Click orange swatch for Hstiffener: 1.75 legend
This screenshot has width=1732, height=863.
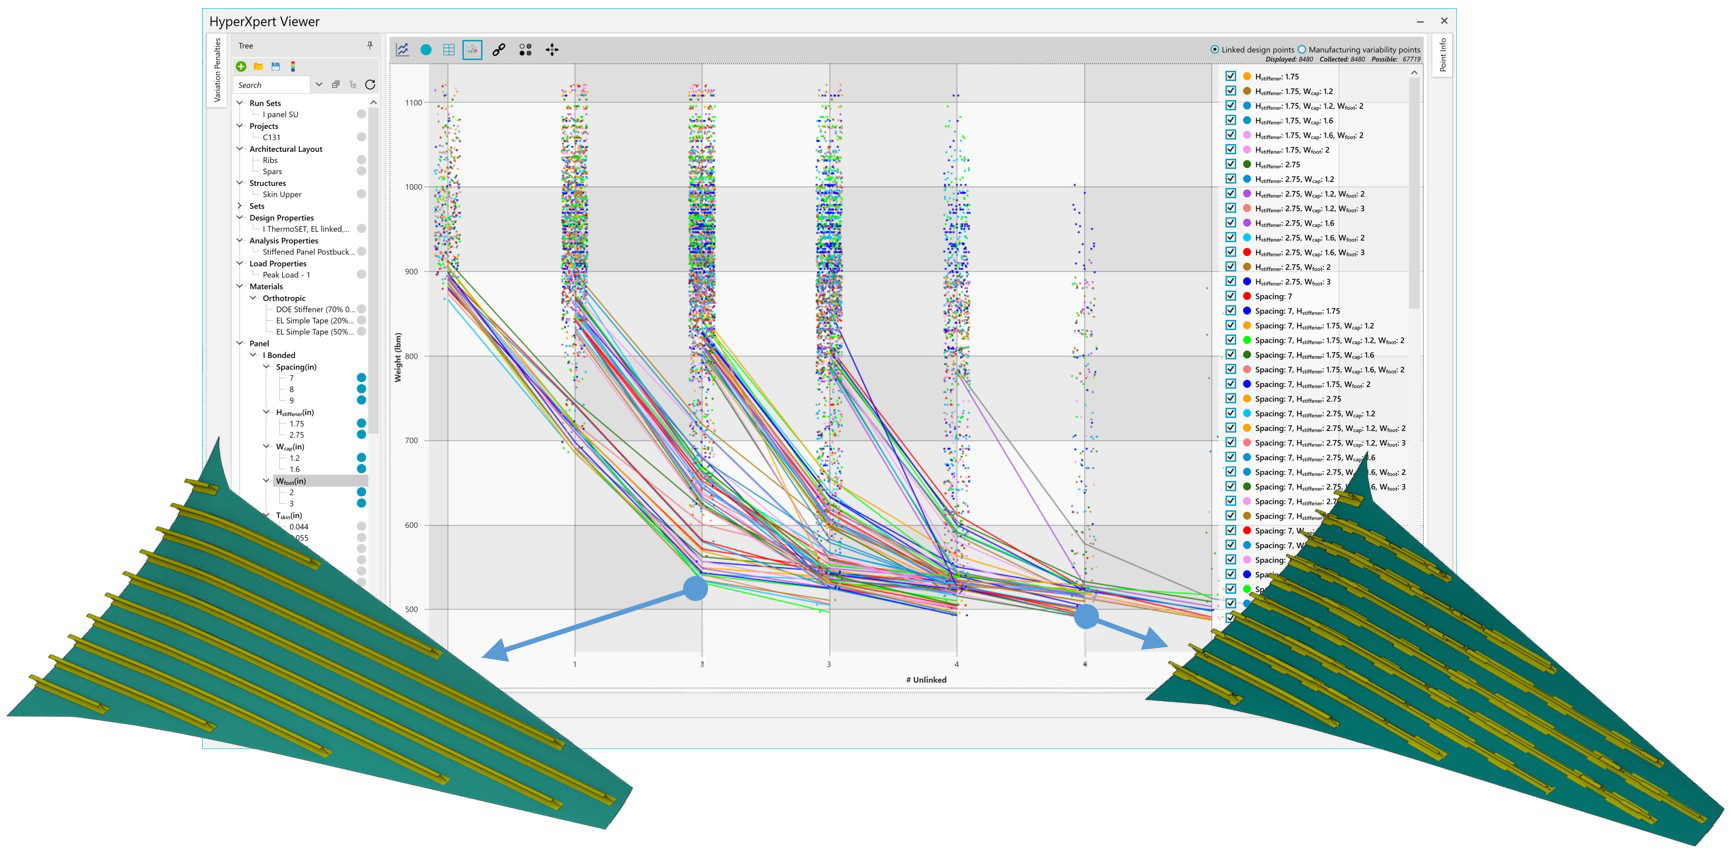tap(1247, 76)
